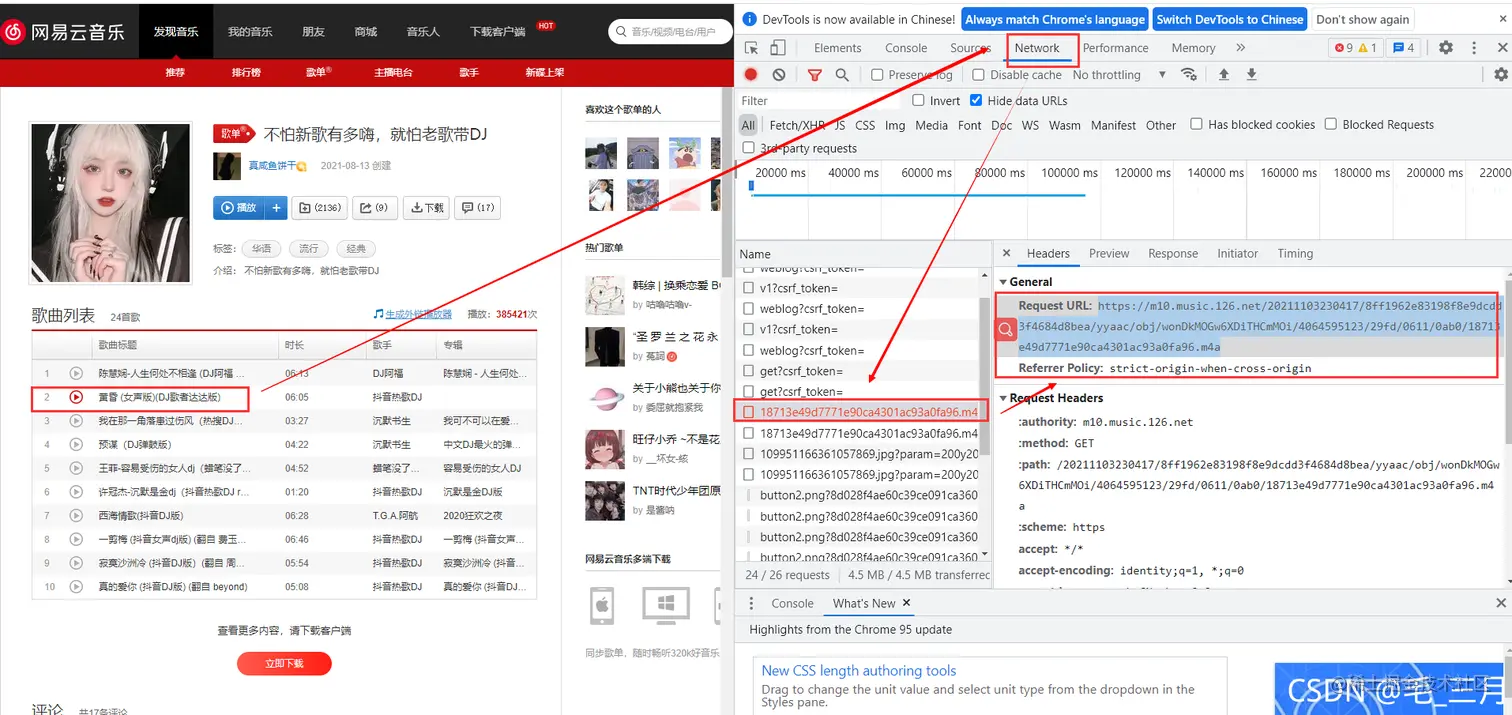Image resolution: width=1512 pixels, height=715 pixels.
Task: Open the network filter funnel icon
Action: point(814,74)
